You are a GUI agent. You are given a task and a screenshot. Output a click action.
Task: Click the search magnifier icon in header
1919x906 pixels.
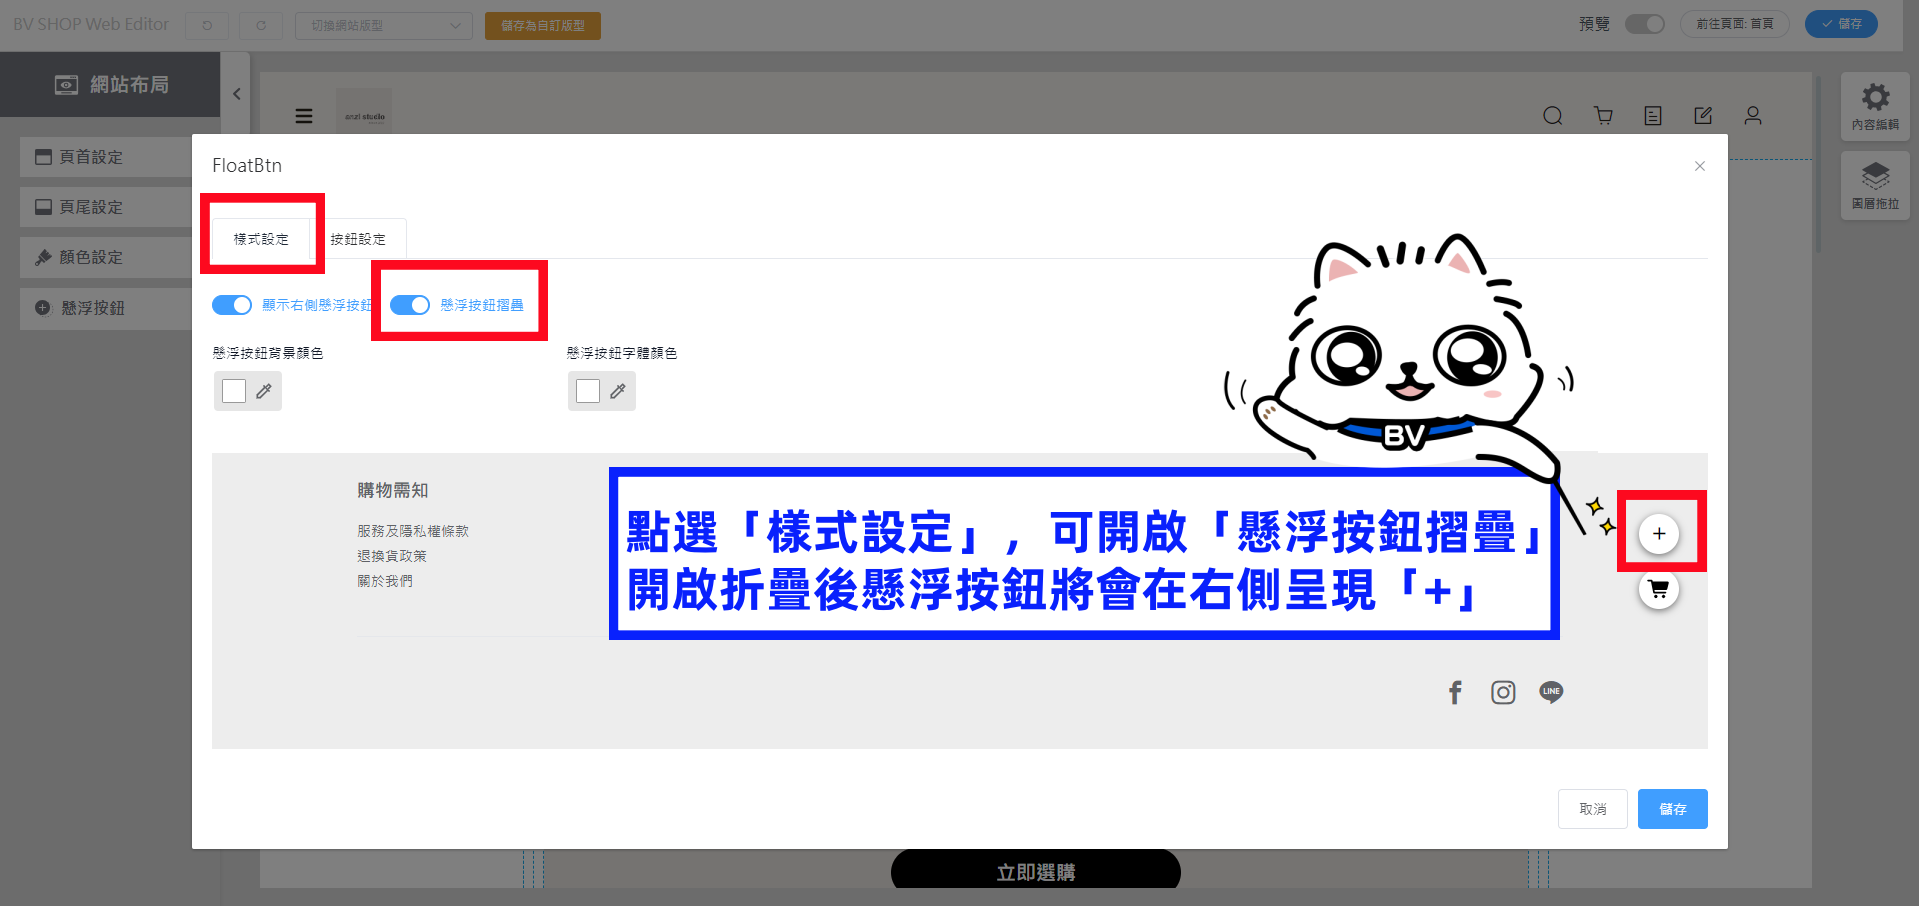(x=1552, y=116)
